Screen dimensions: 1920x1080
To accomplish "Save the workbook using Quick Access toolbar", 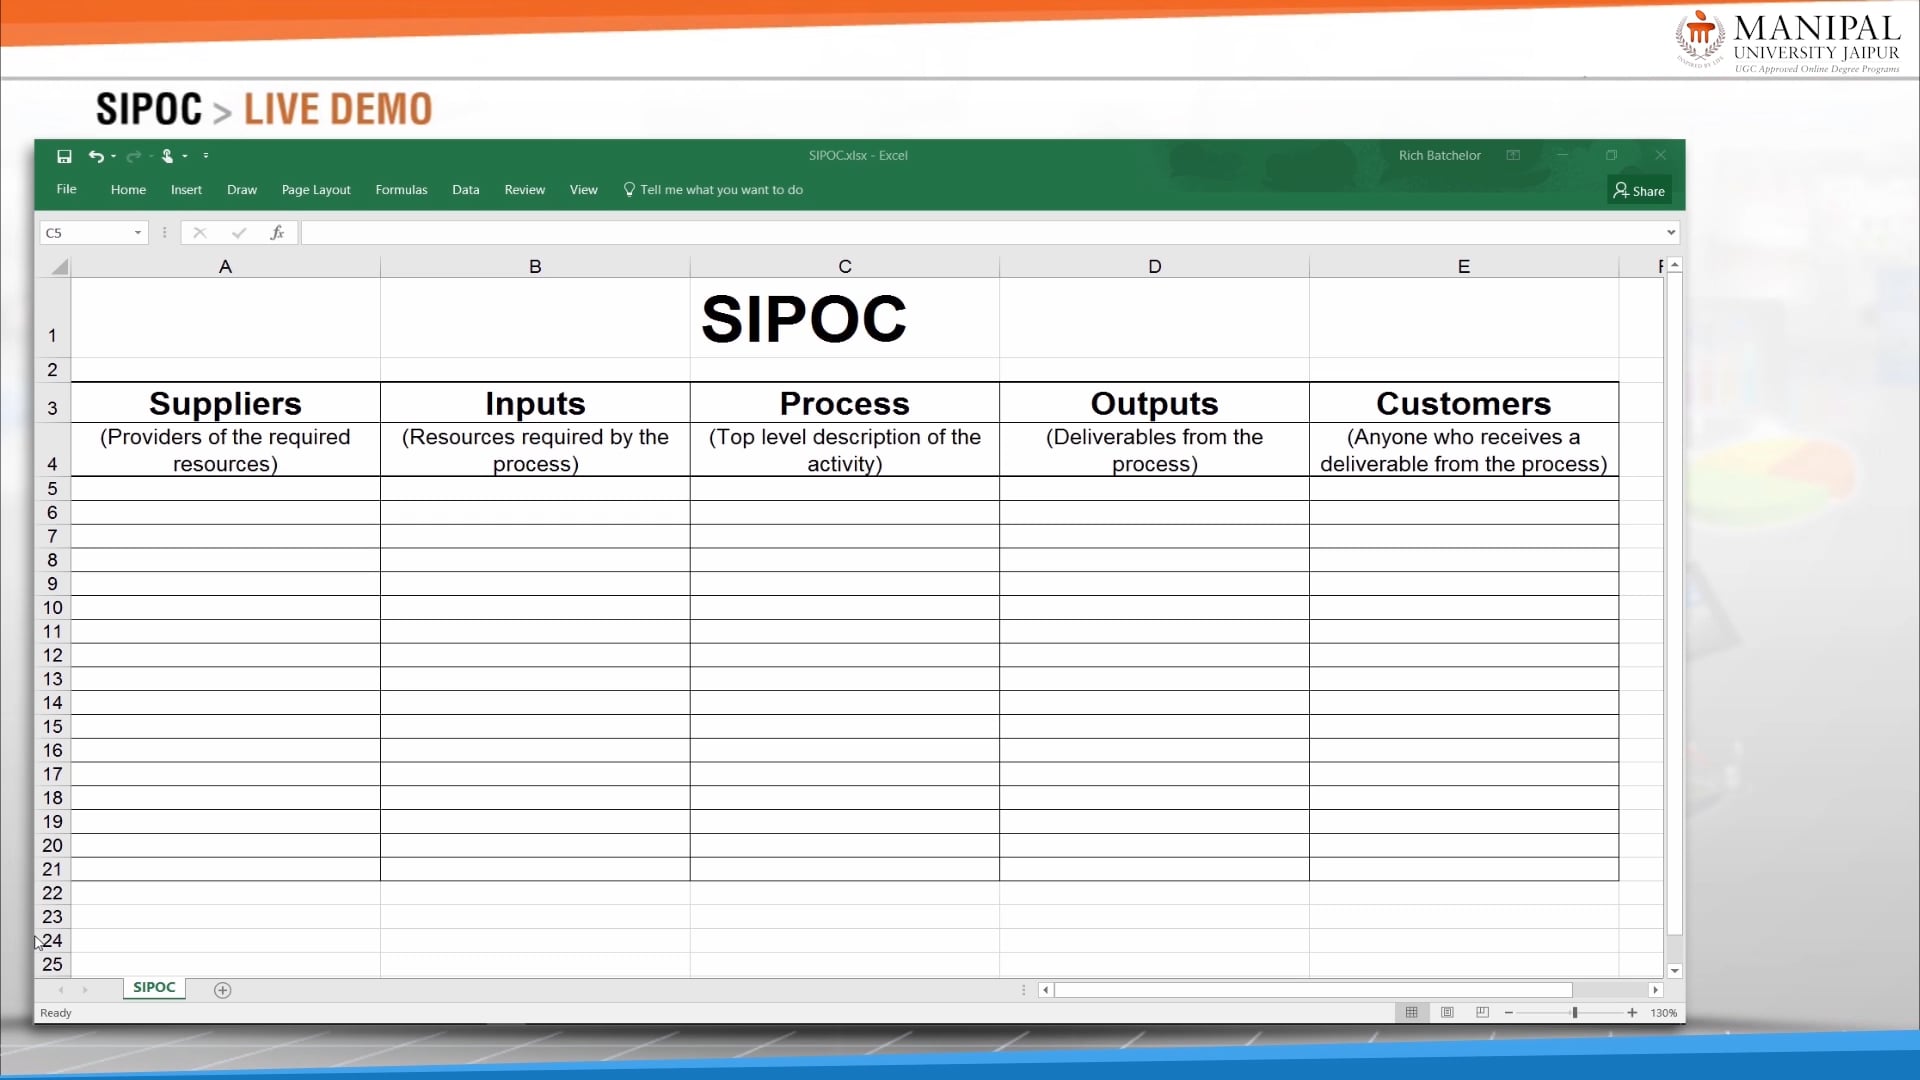I will tap(64, 156).
